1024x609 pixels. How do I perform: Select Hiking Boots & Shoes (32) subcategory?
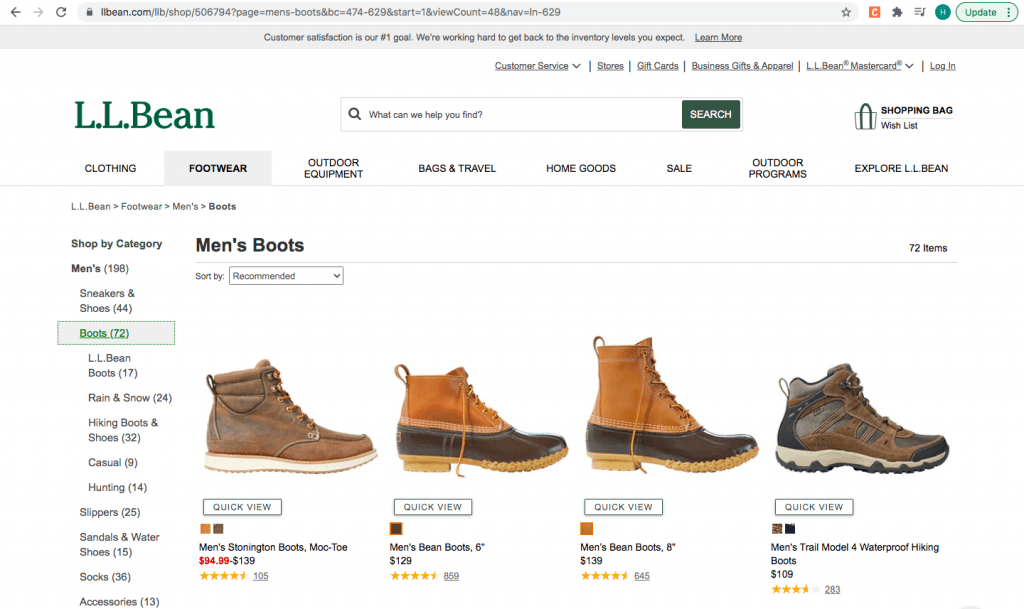pyautogui.click(x=123, y=430)
